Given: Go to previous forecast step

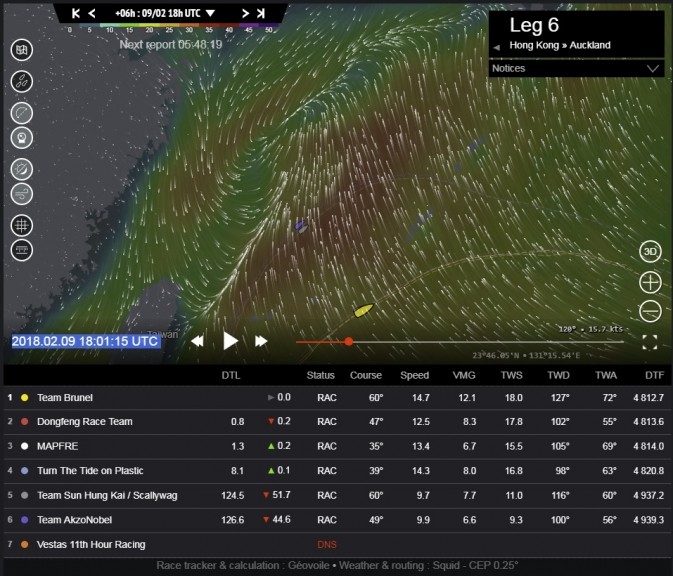Looking at the screenshot, I should tap(92, 13).
